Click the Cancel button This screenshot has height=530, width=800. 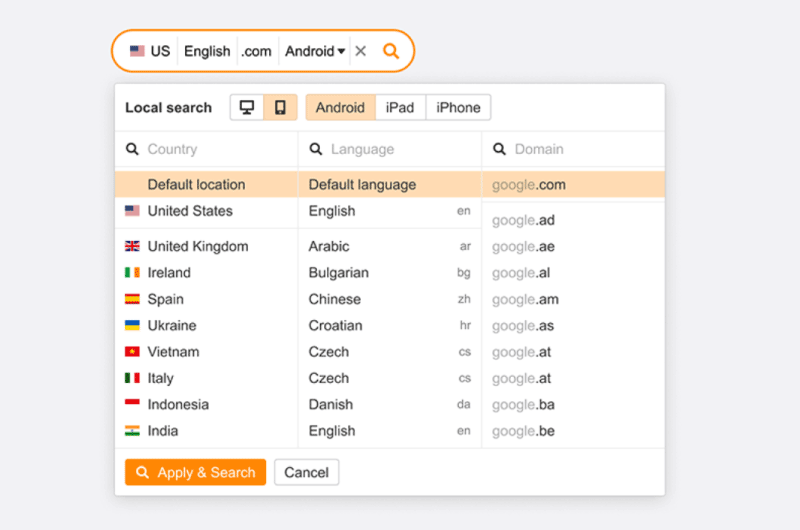click(307, 472)
